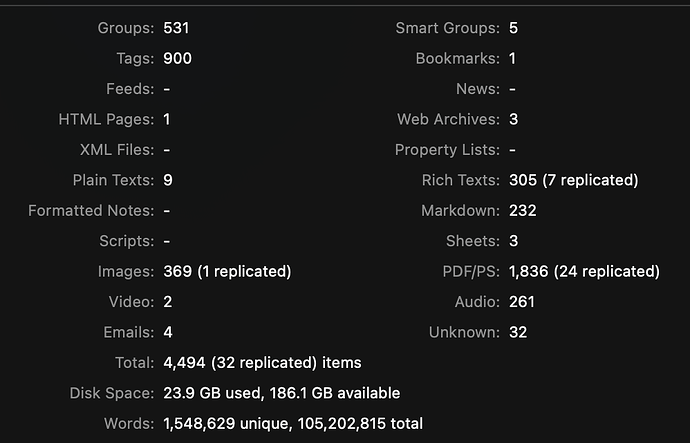
Task: Click the Bookmarks value 1
Action: (x=512, y=59)
